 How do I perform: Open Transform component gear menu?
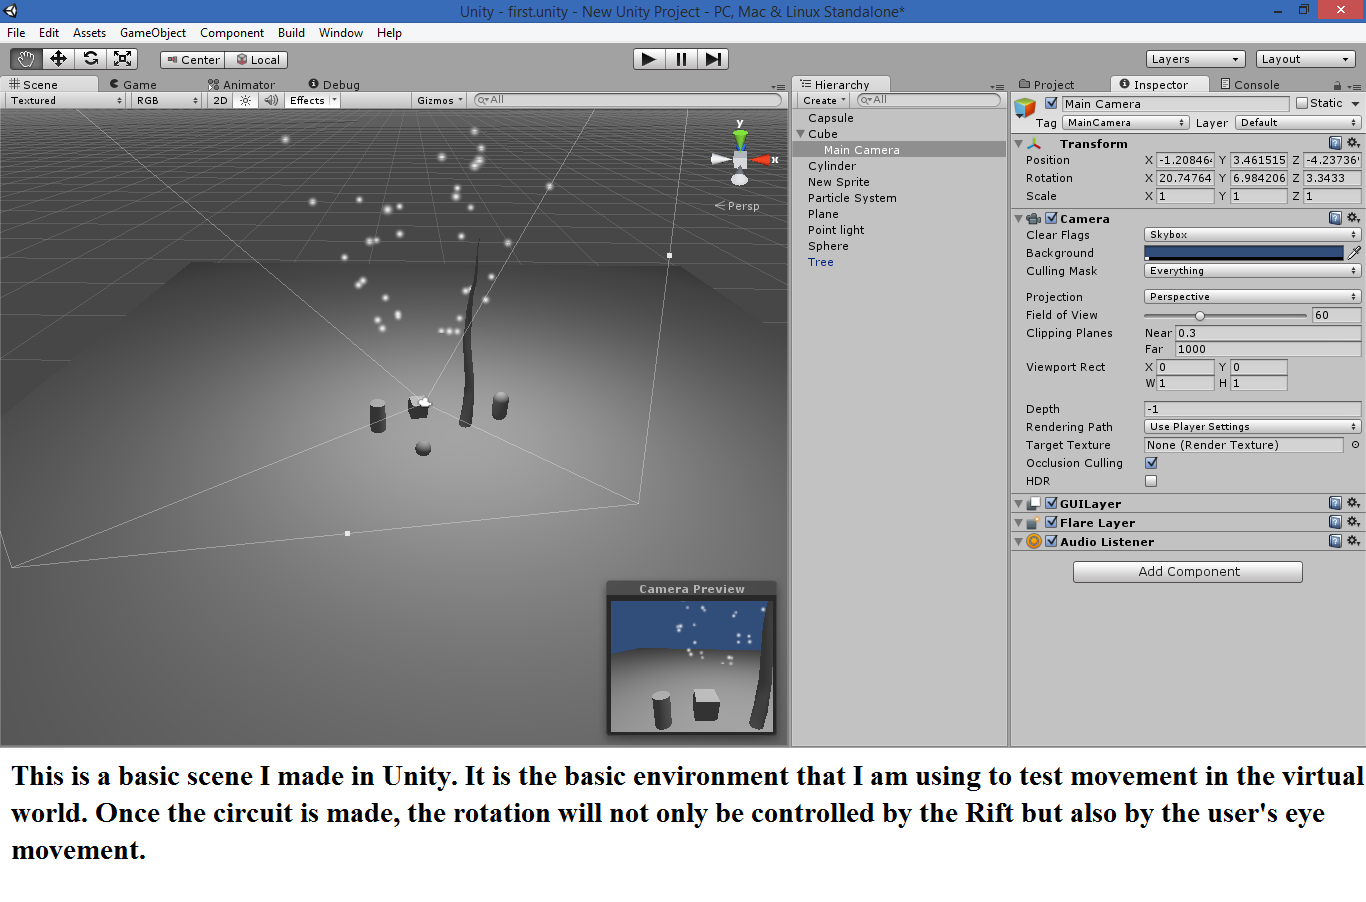(x=1353, y=143)
